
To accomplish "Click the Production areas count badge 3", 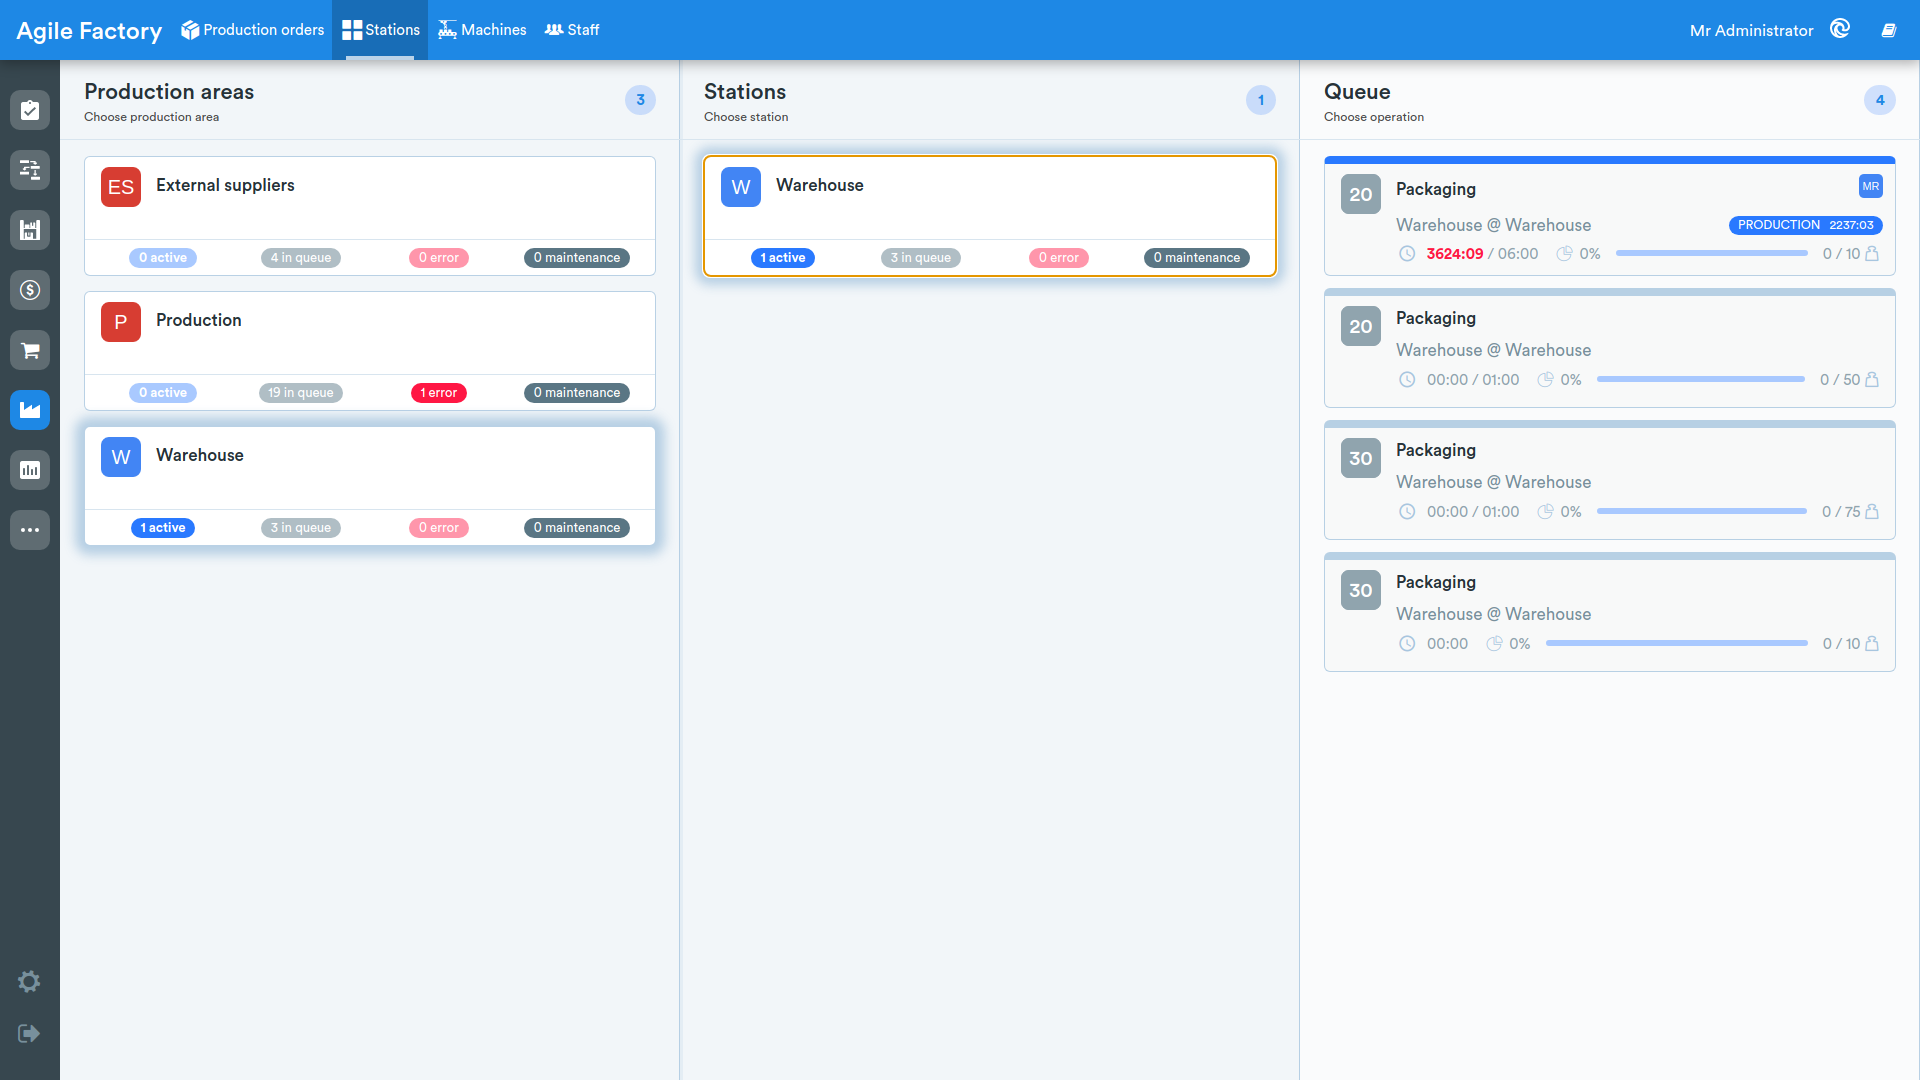I will click(x=640, y=100).
